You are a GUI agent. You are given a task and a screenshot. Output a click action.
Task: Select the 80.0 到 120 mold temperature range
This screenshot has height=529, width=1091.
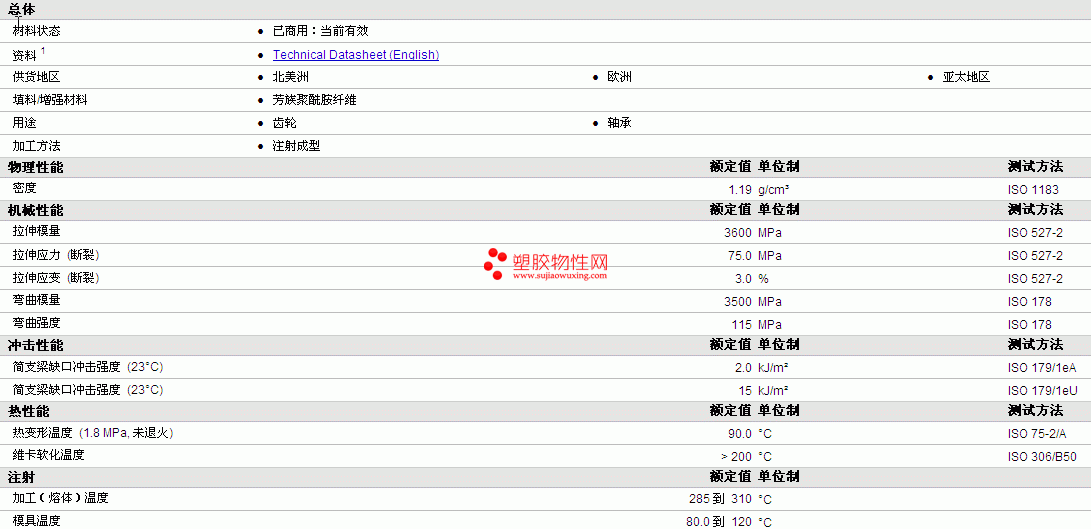click(x=719, y=522)
